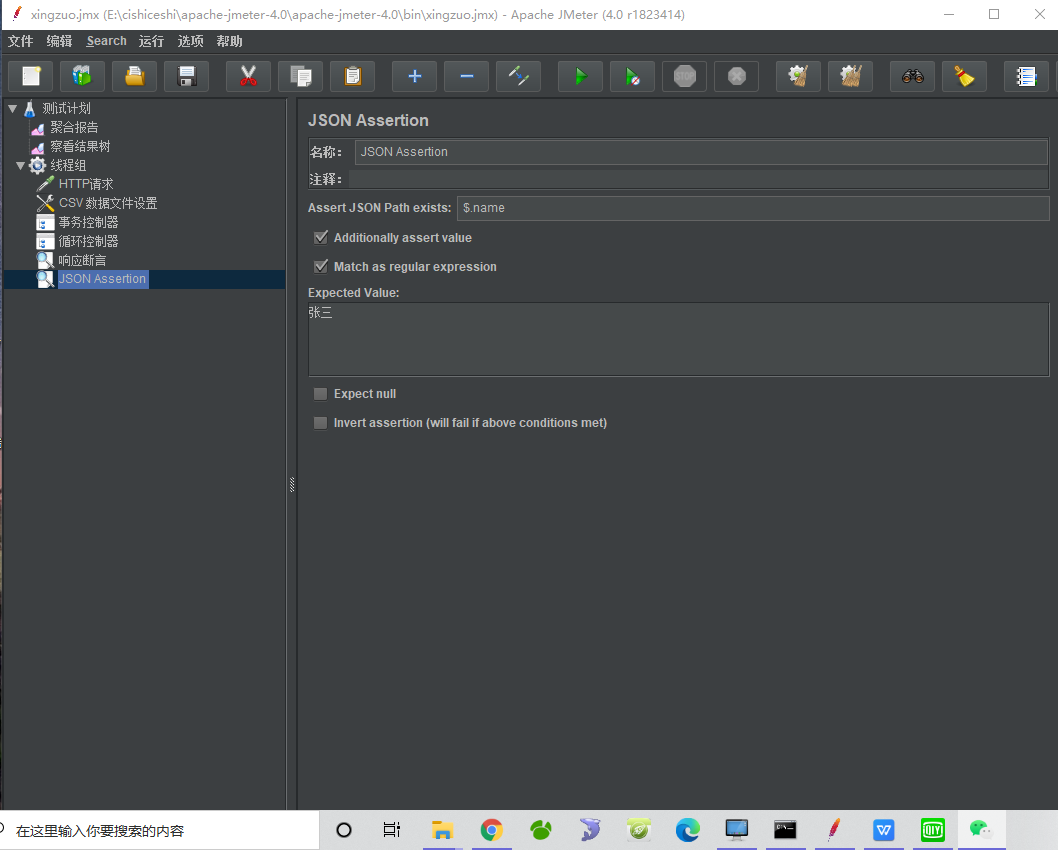Open the Search menu
The width and height of the screenshot is (1058, 850).
pos(107,41)
